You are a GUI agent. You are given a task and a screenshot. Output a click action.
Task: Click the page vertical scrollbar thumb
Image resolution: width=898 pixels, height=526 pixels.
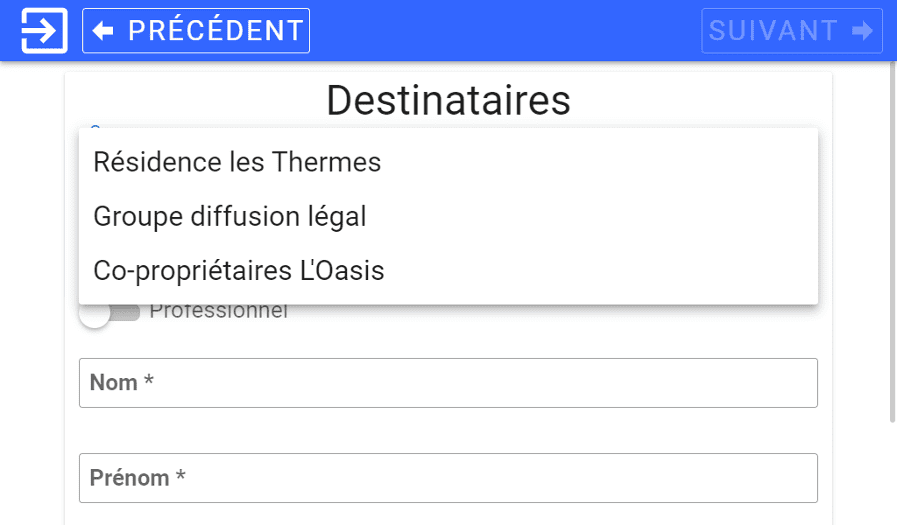891,240
